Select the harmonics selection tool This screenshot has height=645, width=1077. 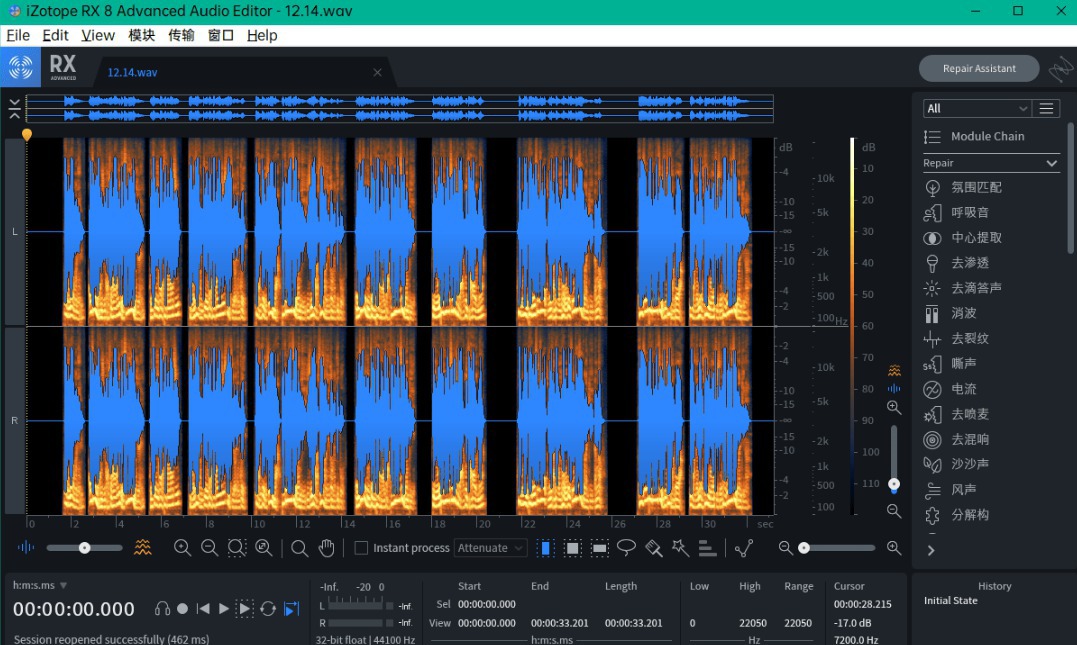(x=707, y=547)
